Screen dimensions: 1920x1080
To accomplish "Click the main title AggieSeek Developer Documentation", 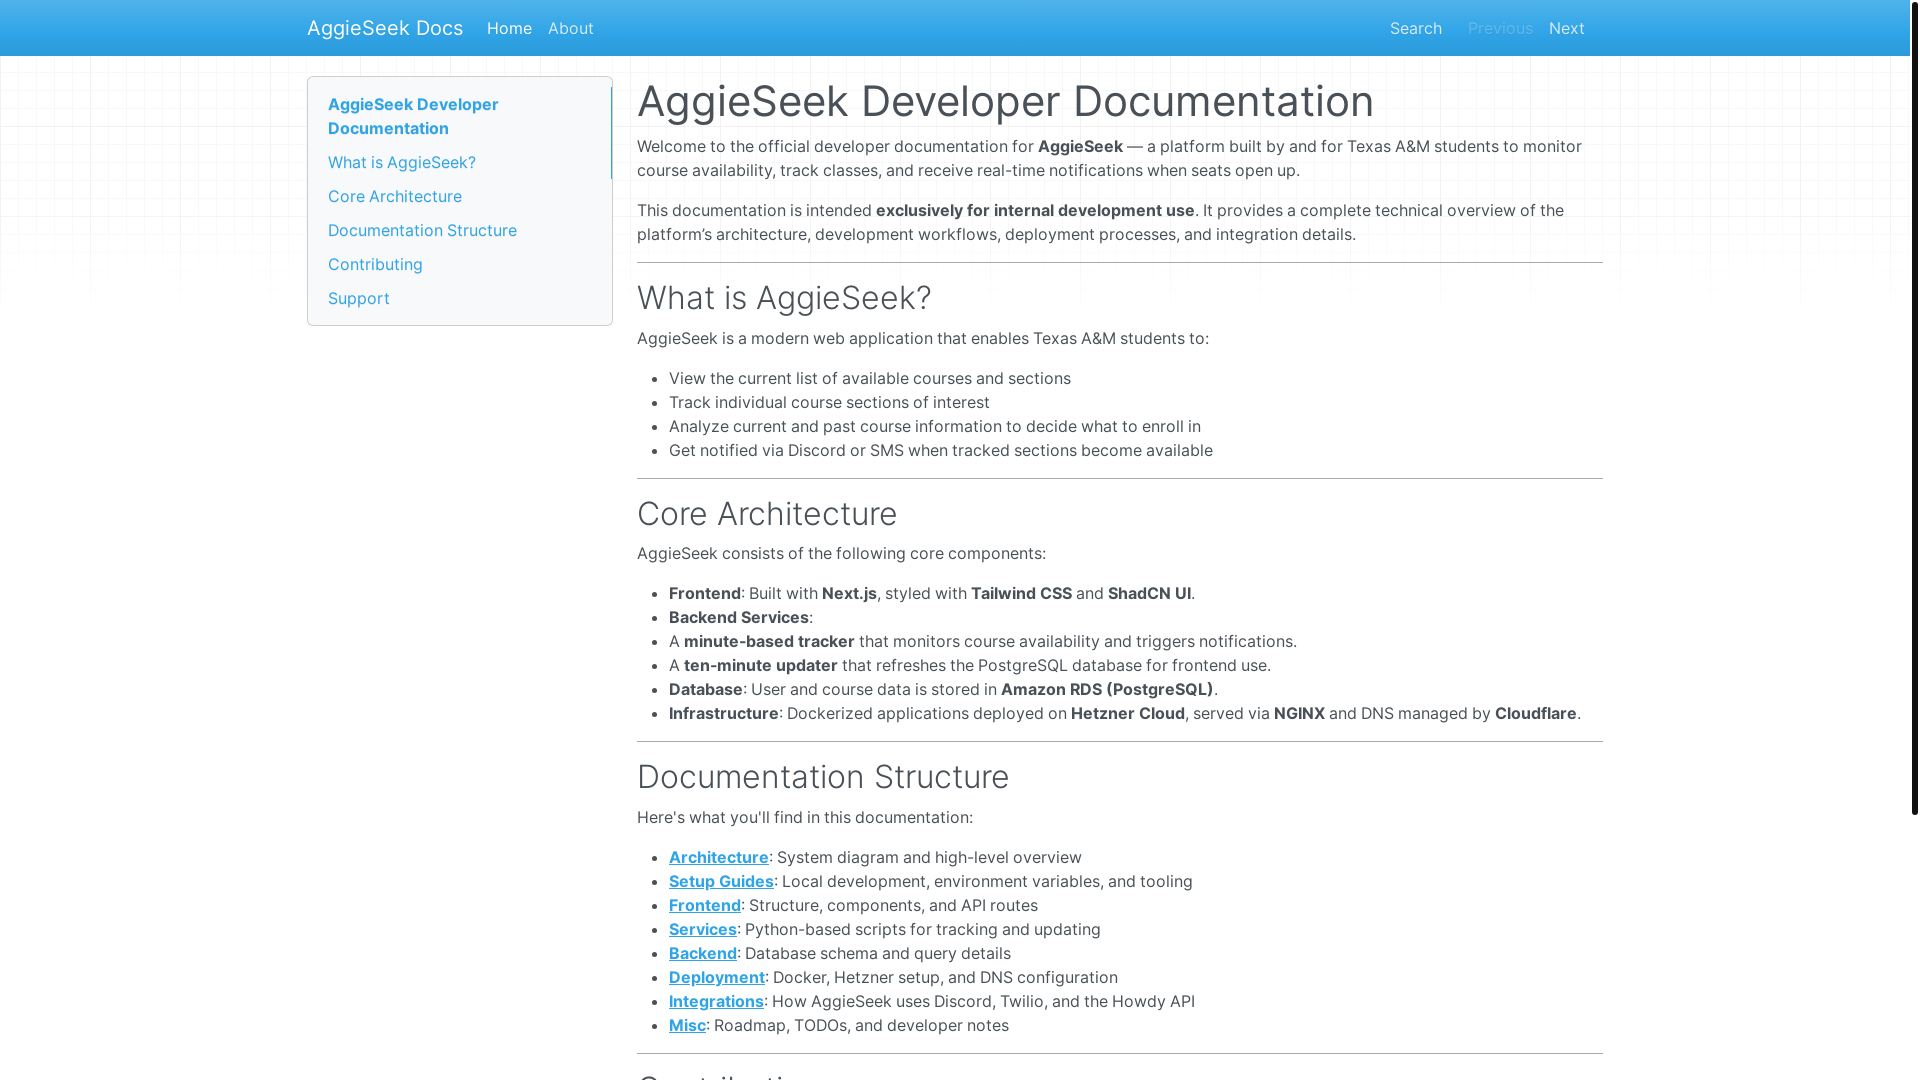I will tap(1005, 101).
